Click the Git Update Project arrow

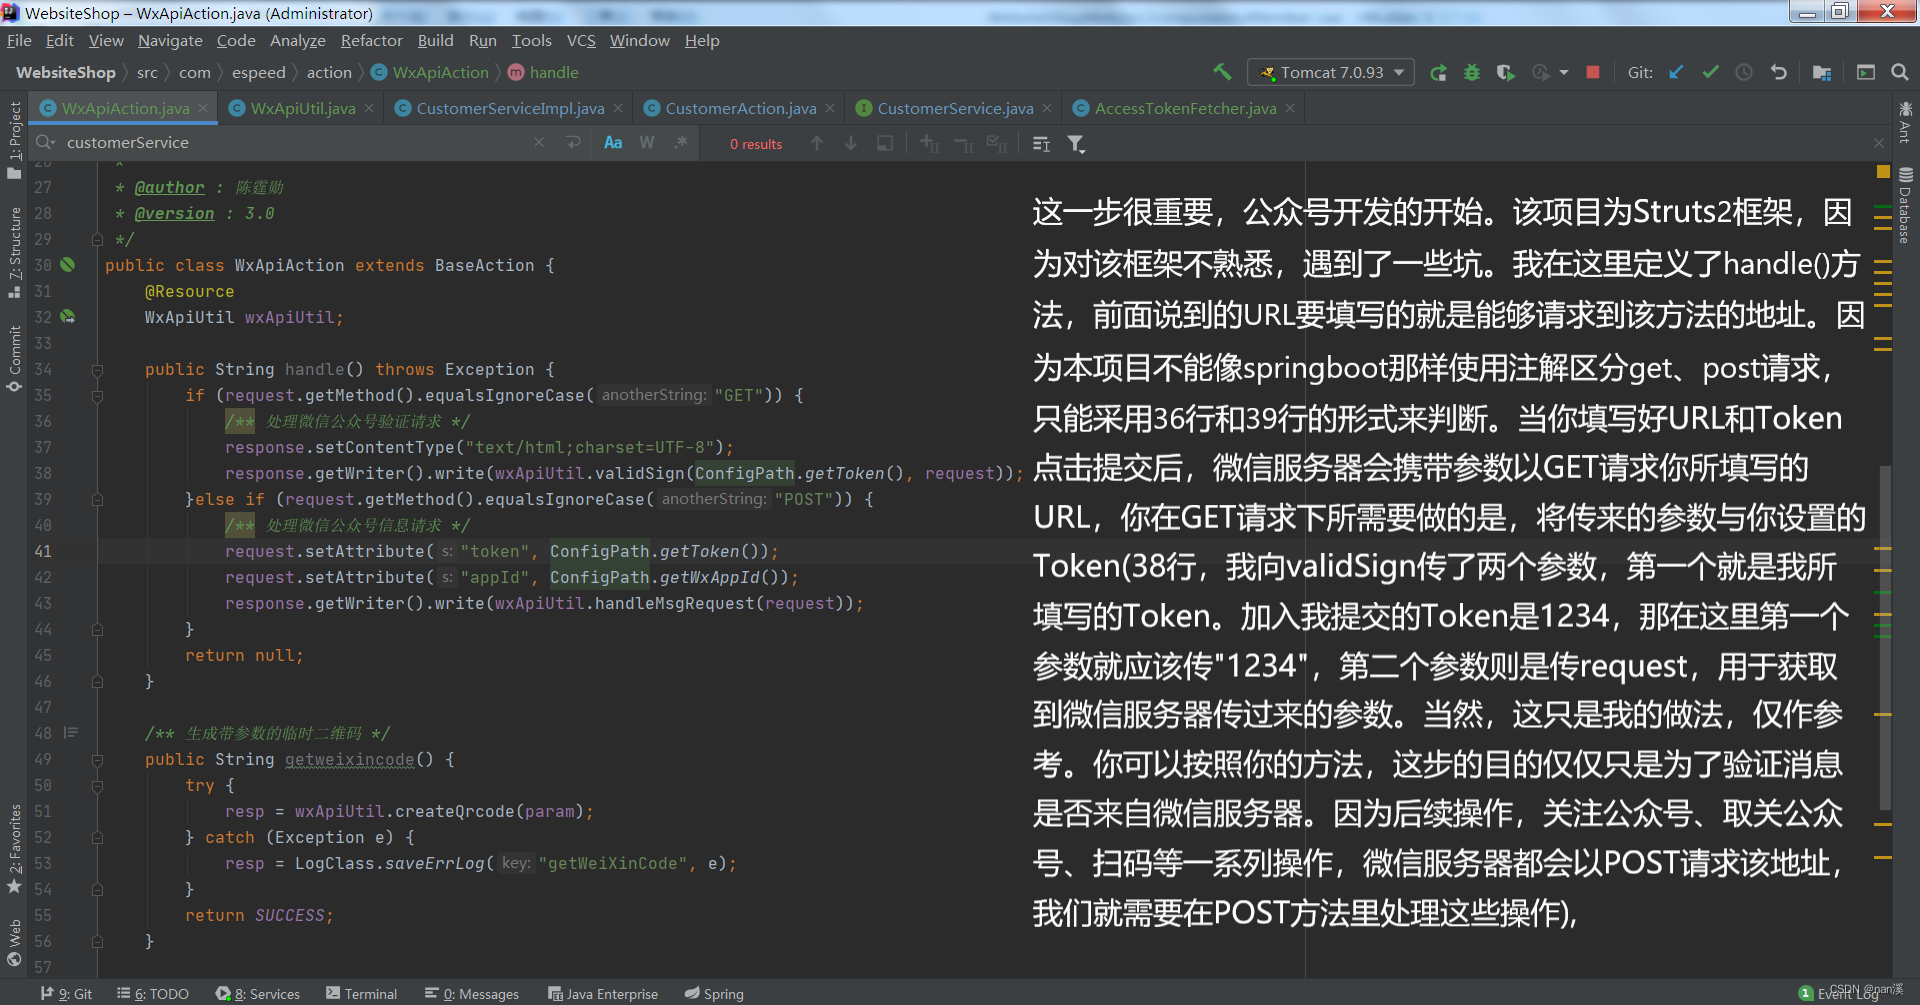(1676, 72)
